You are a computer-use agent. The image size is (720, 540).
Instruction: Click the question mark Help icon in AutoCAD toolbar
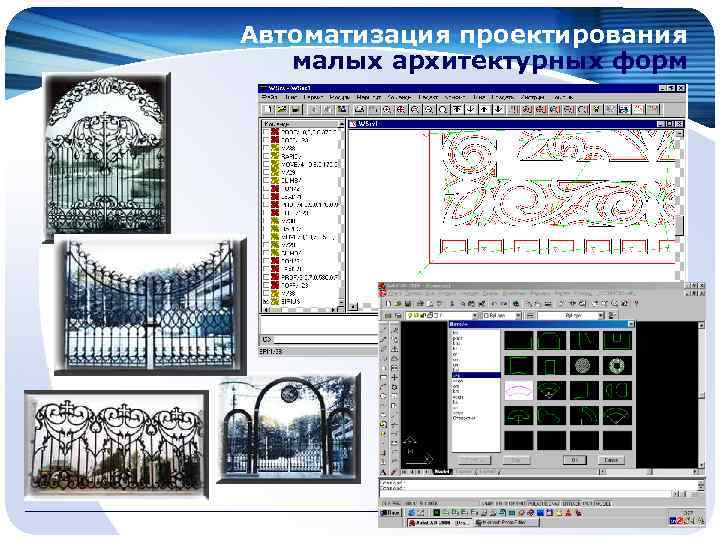[636, 304]
